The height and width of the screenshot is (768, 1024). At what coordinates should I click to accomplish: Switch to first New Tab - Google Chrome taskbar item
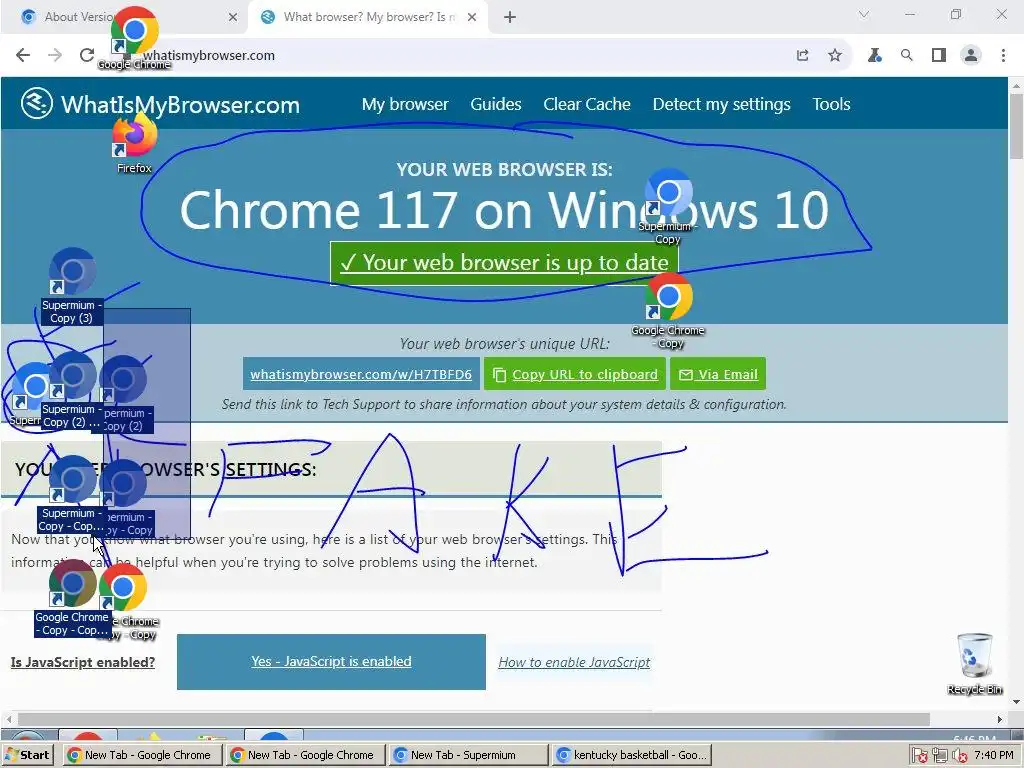coord(142,755)
